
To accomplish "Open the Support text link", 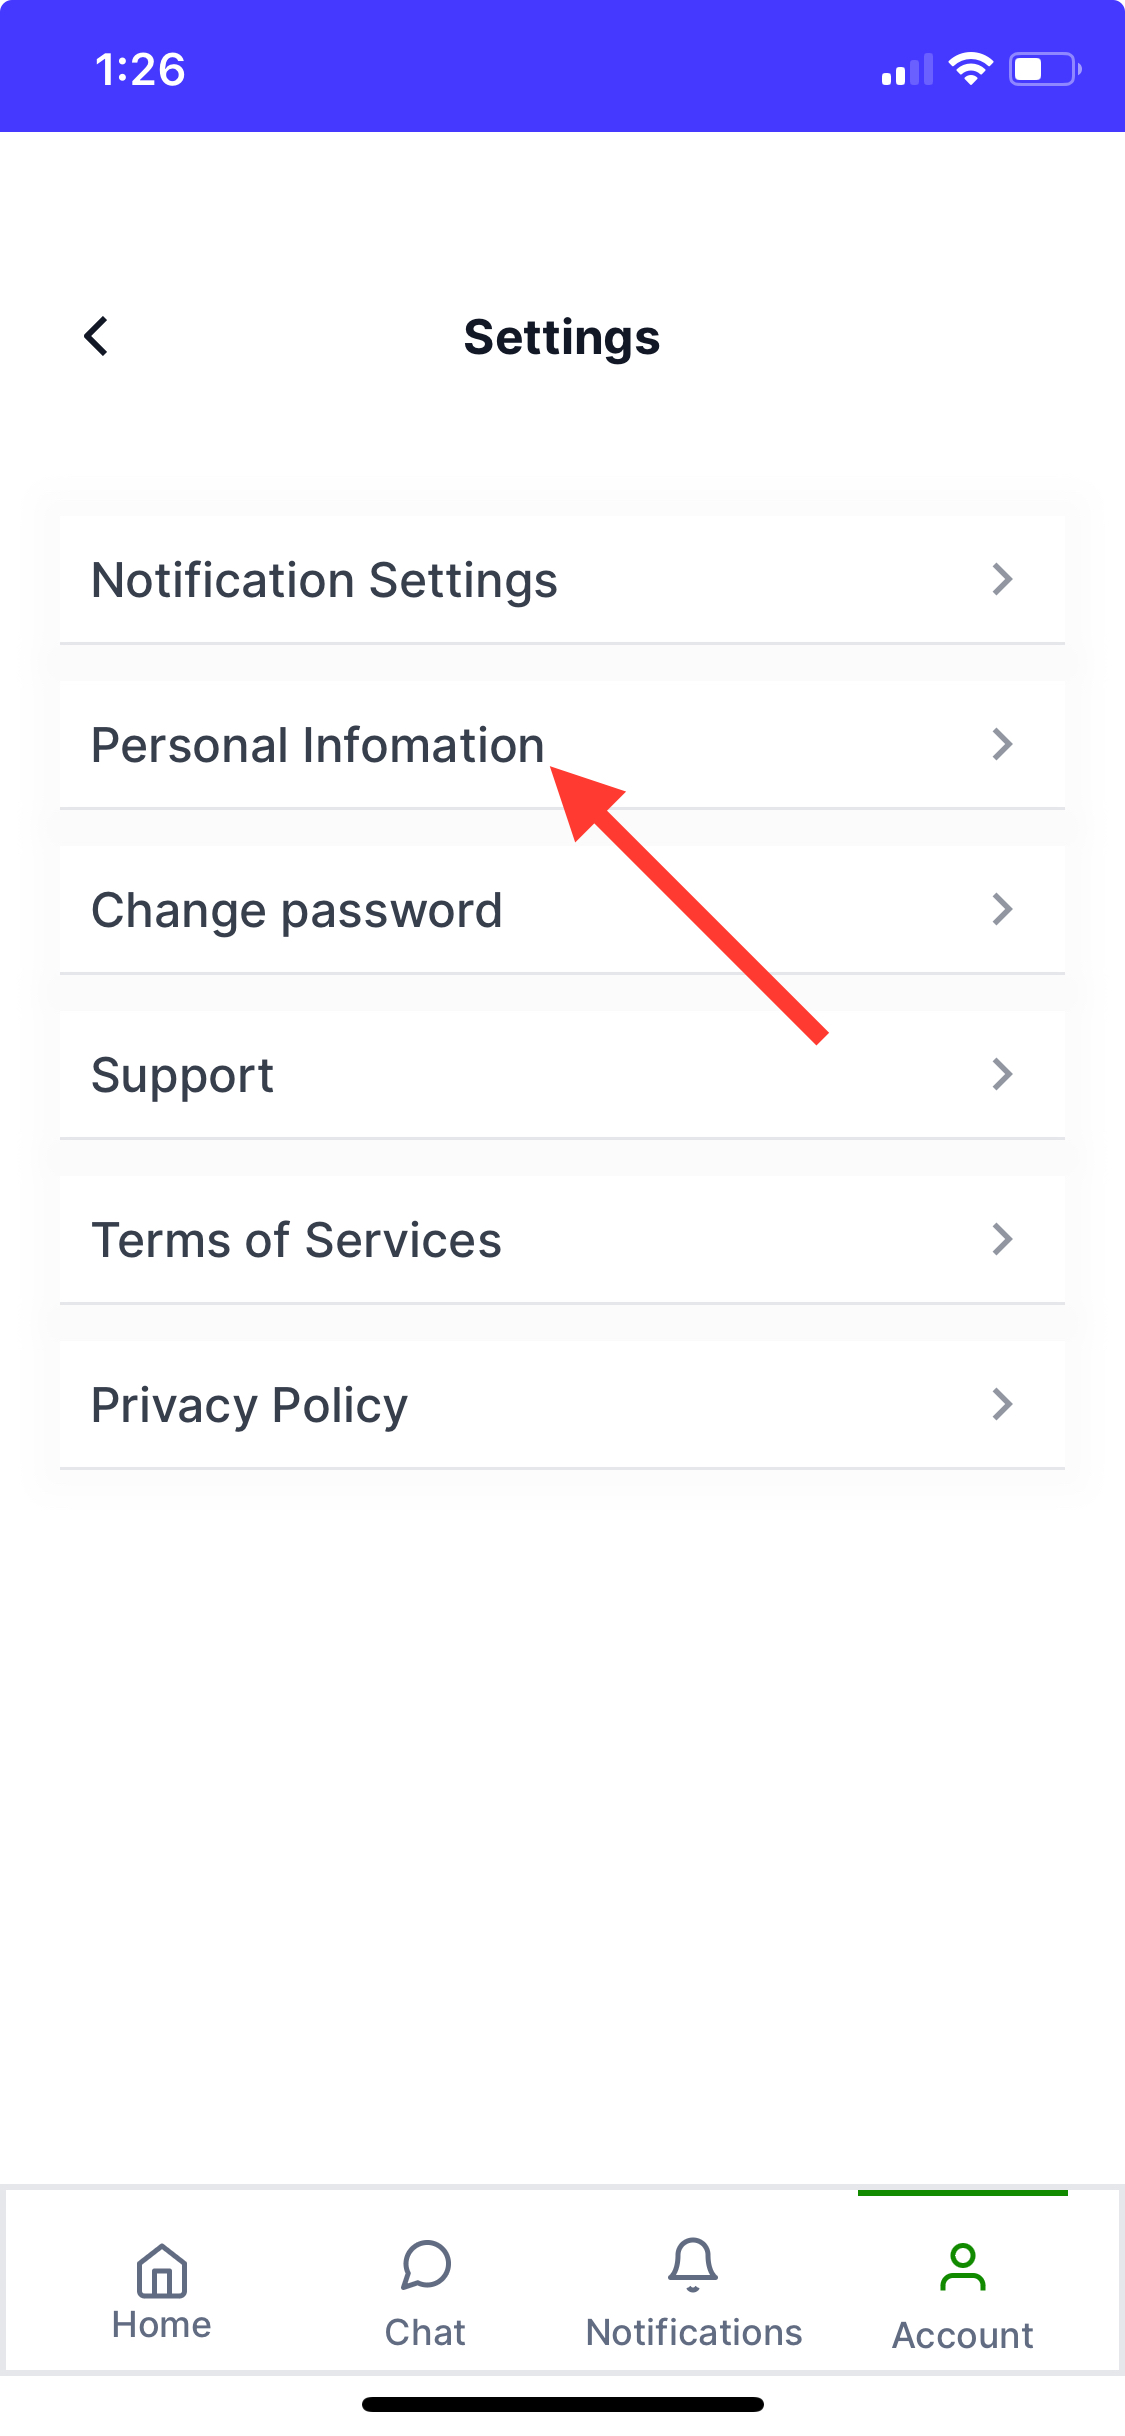I will (182, 1076).
